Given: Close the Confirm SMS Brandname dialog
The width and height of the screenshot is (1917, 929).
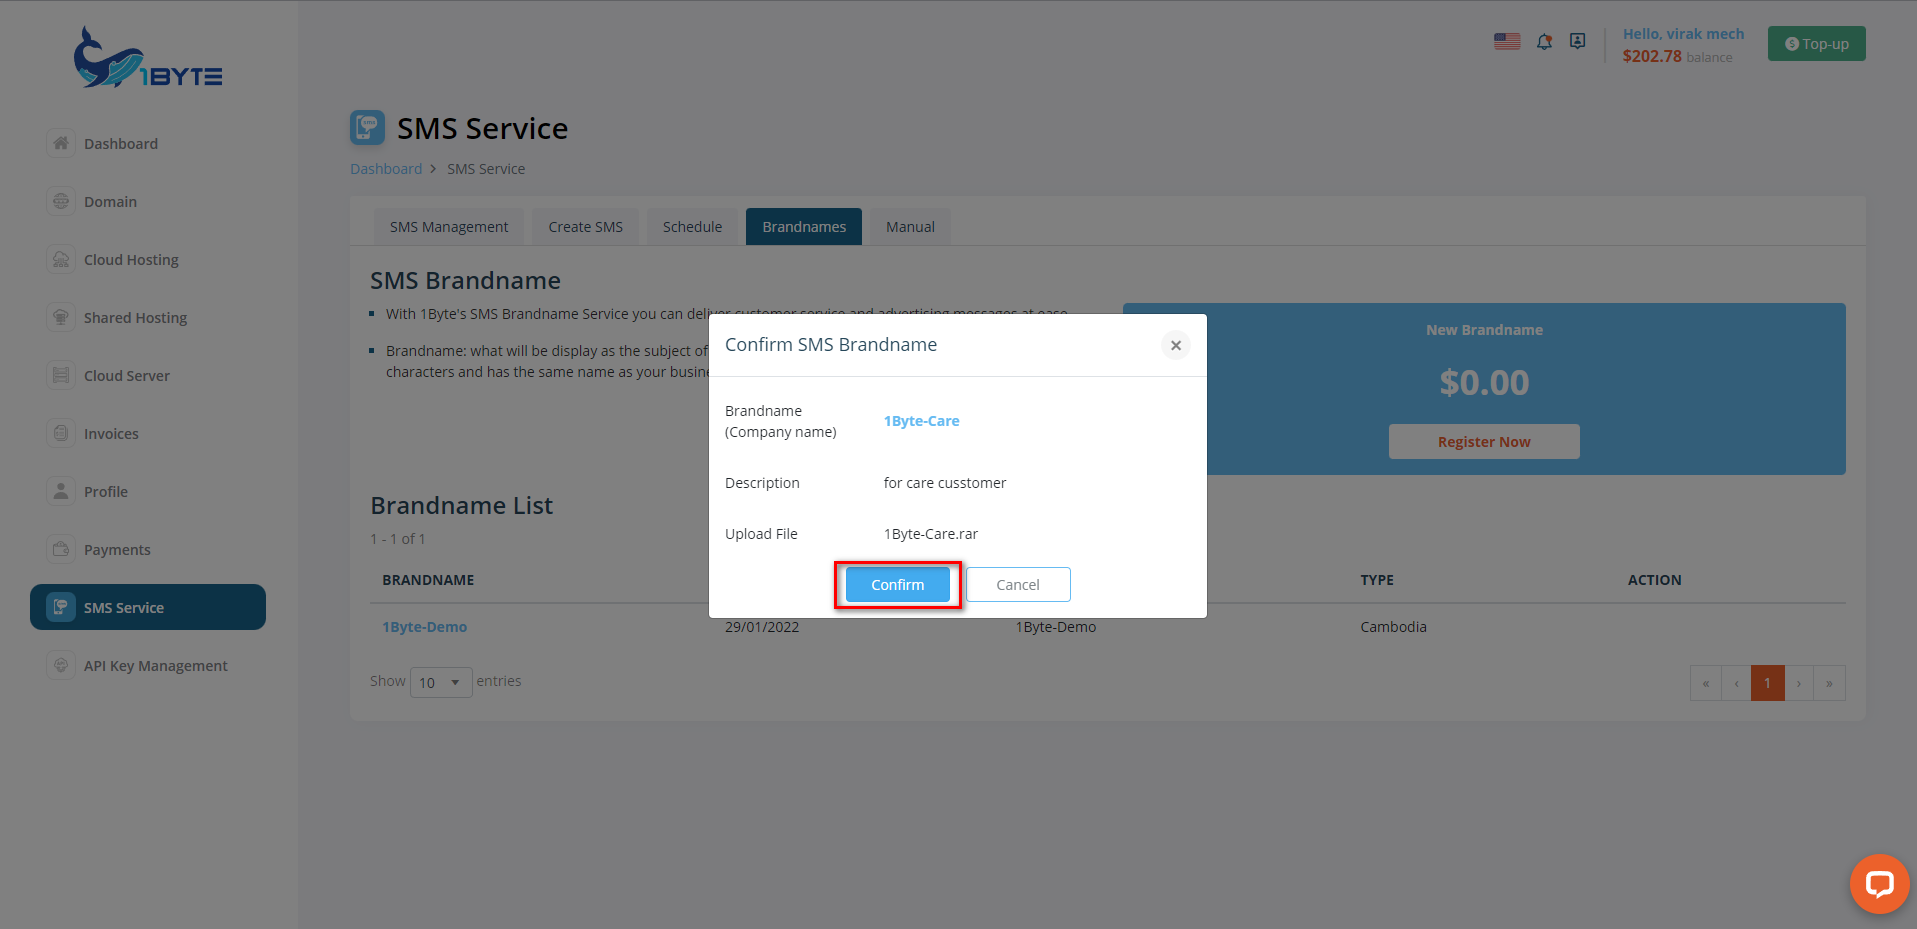Looking at the screenshot, I should (1176, 345).
